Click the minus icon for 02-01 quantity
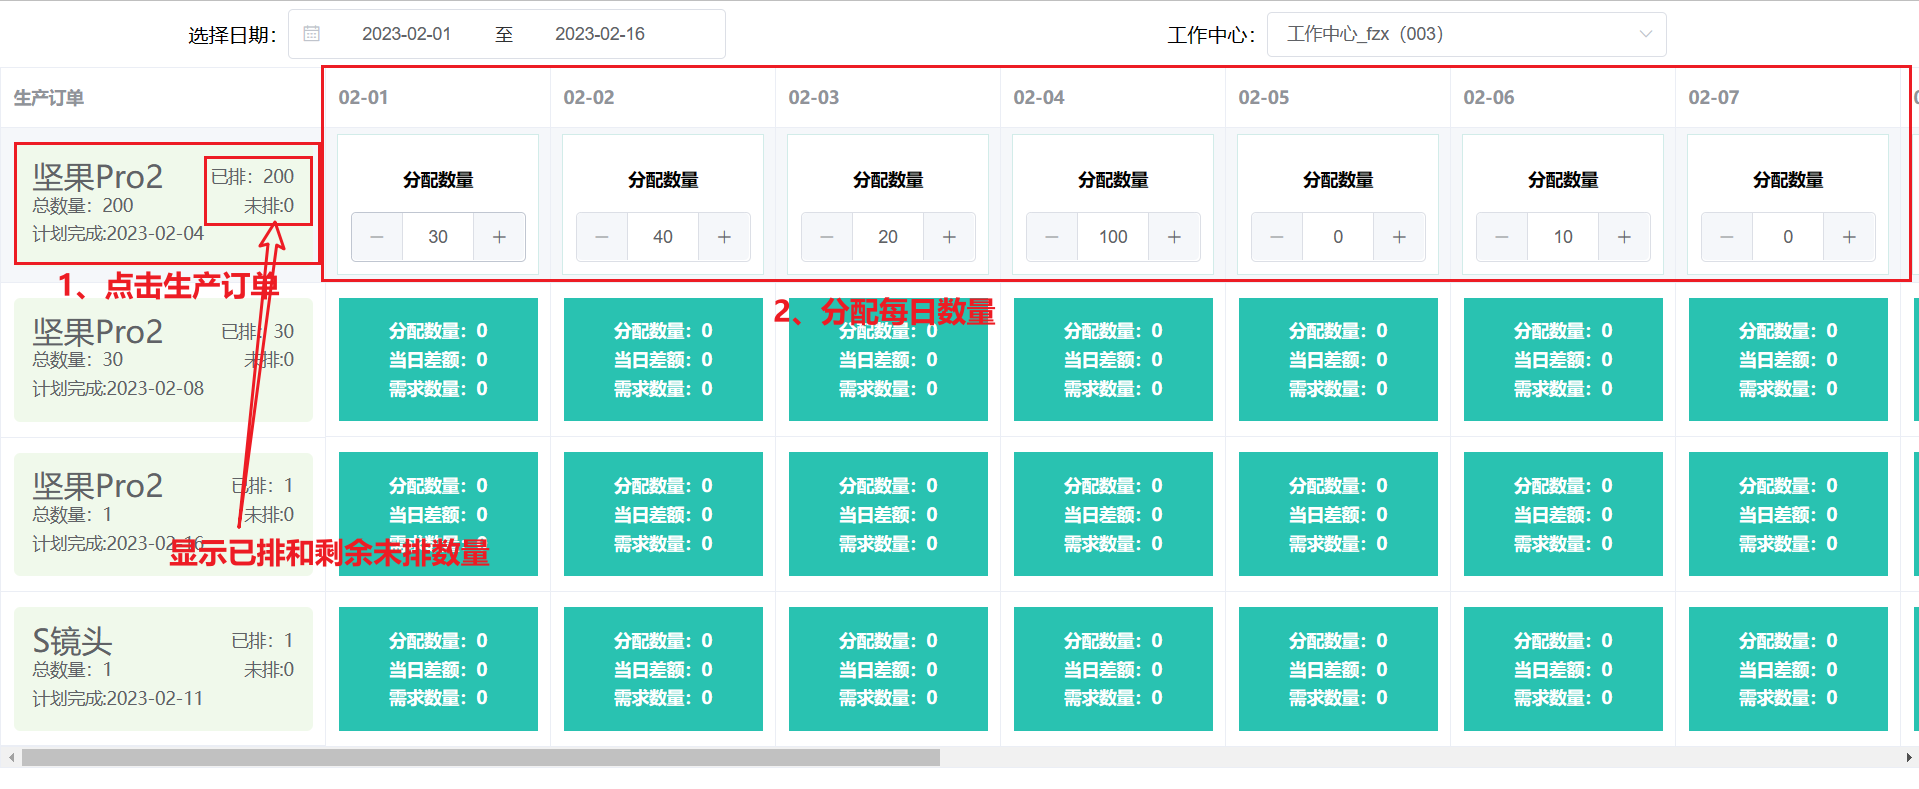 click(377, 237)
